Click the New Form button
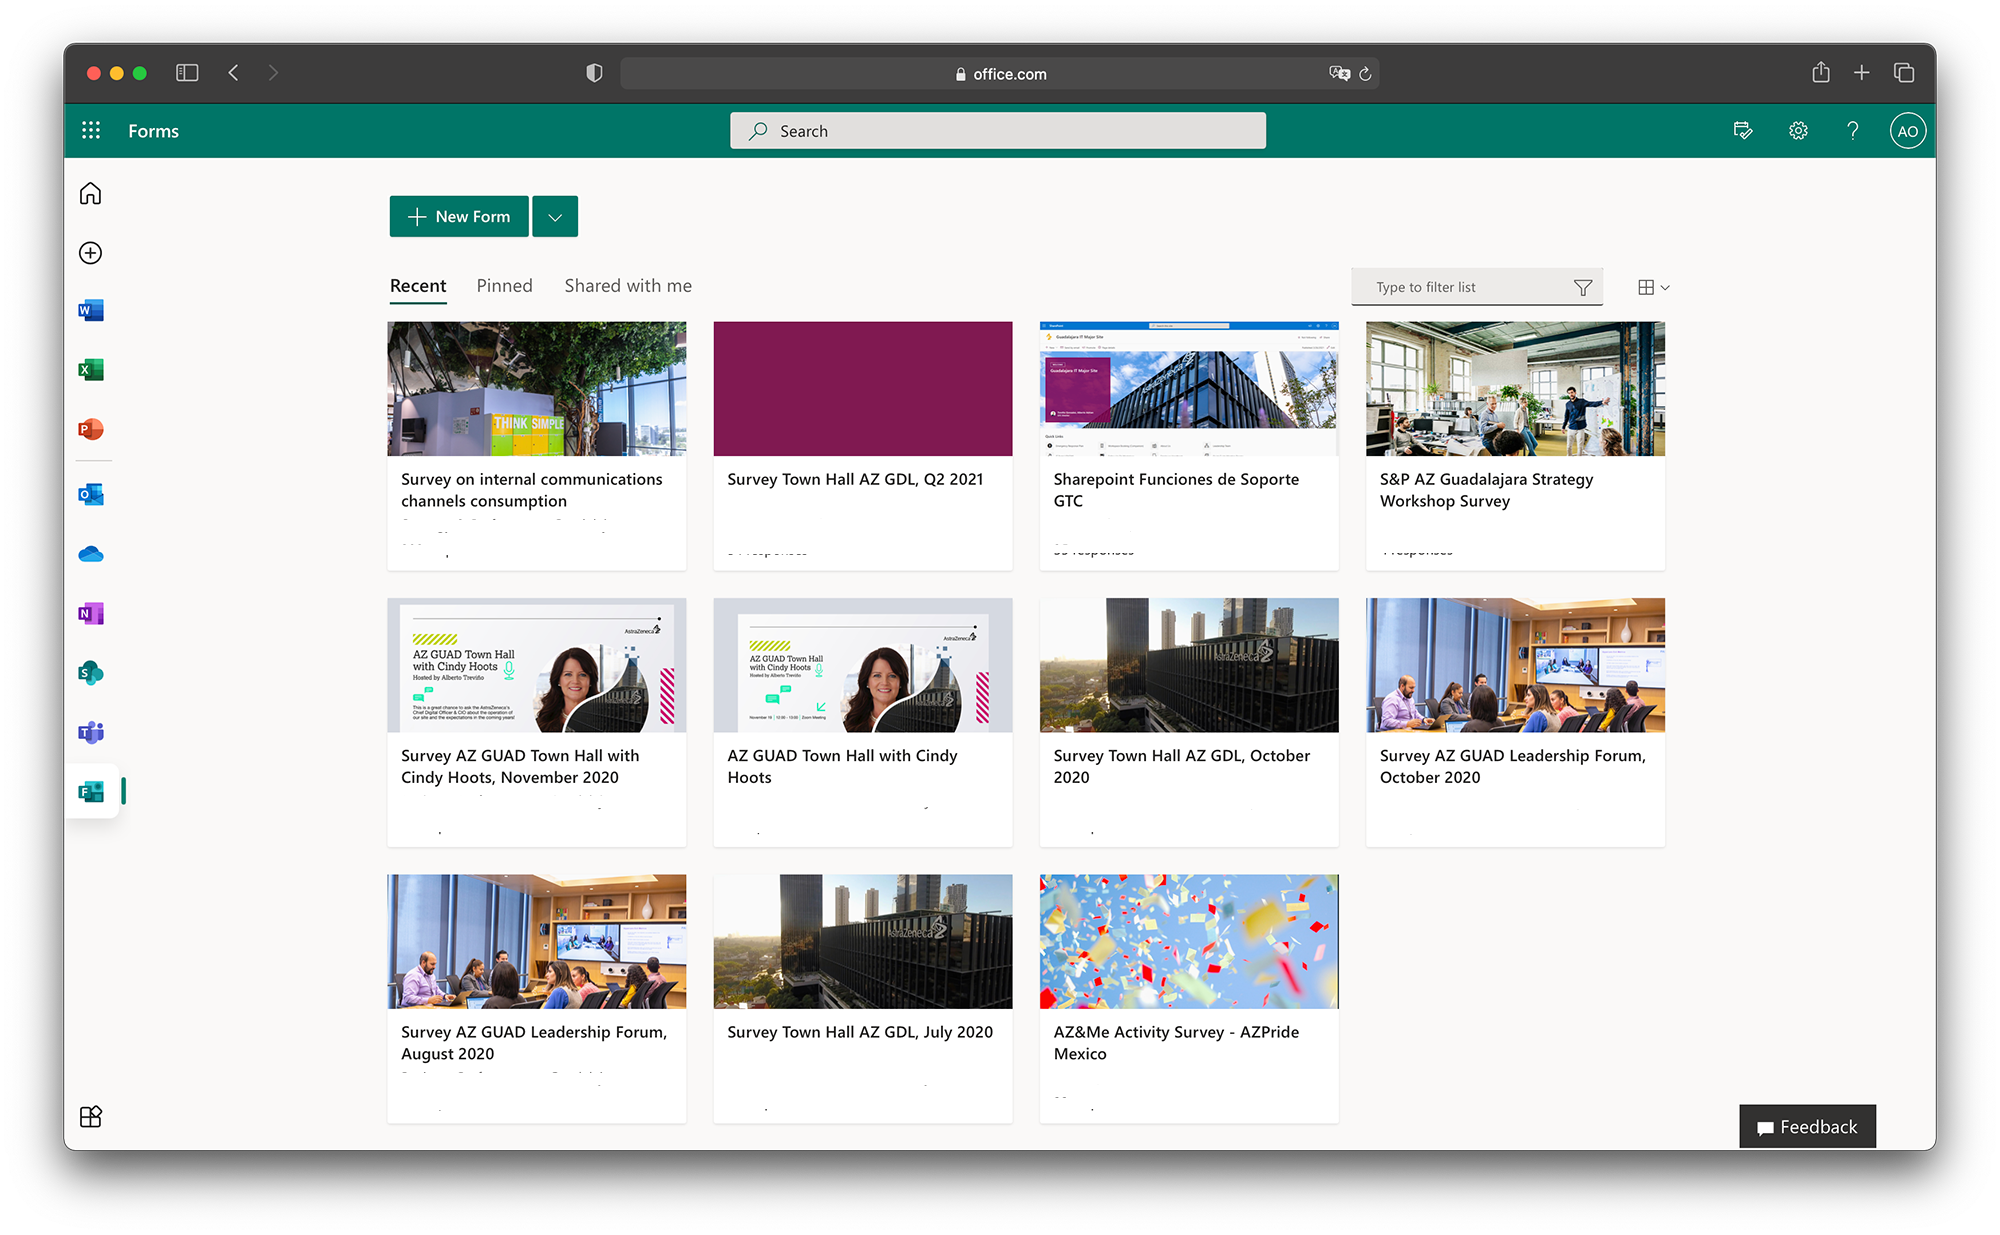The width and height of the screenshot is (2000, 1235). coord(459,217)
